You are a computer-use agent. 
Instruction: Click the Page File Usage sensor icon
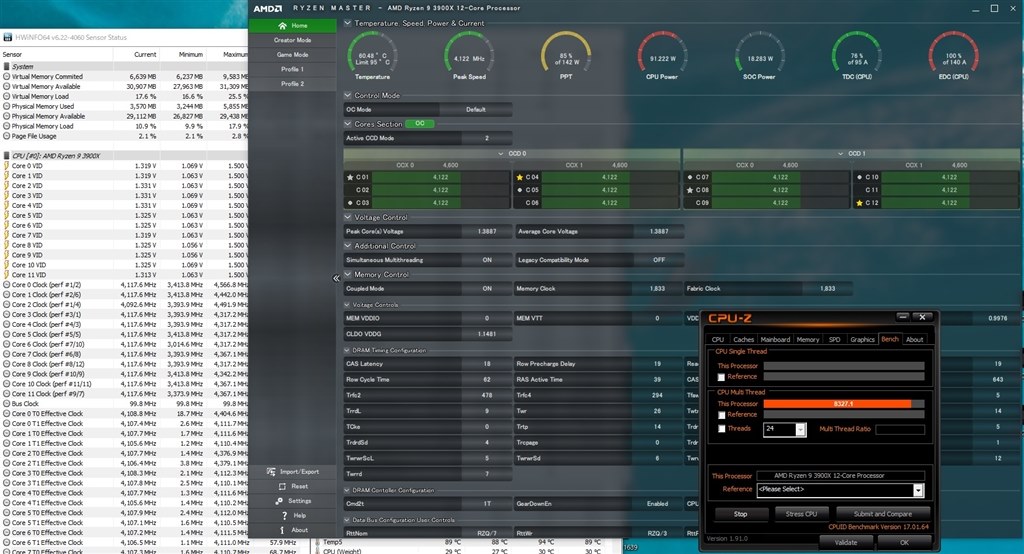click(x=7, y=136)
